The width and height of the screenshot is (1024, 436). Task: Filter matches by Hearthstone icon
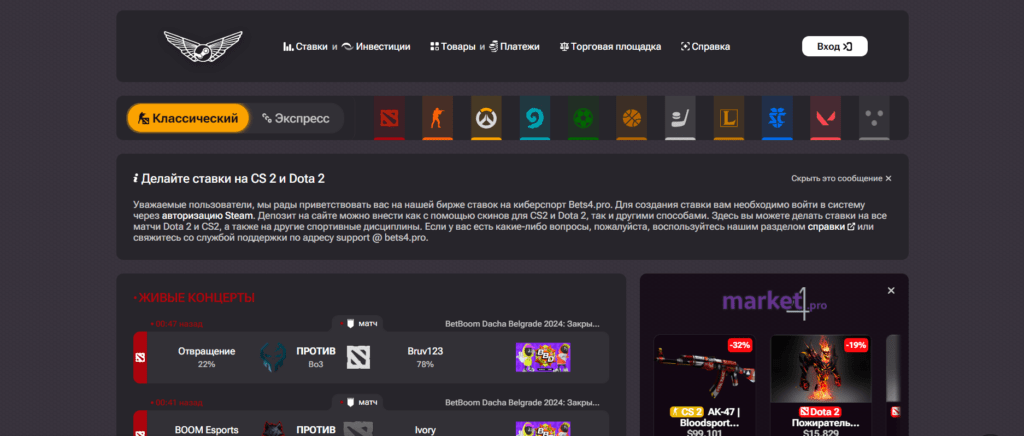tap(535, 117)
